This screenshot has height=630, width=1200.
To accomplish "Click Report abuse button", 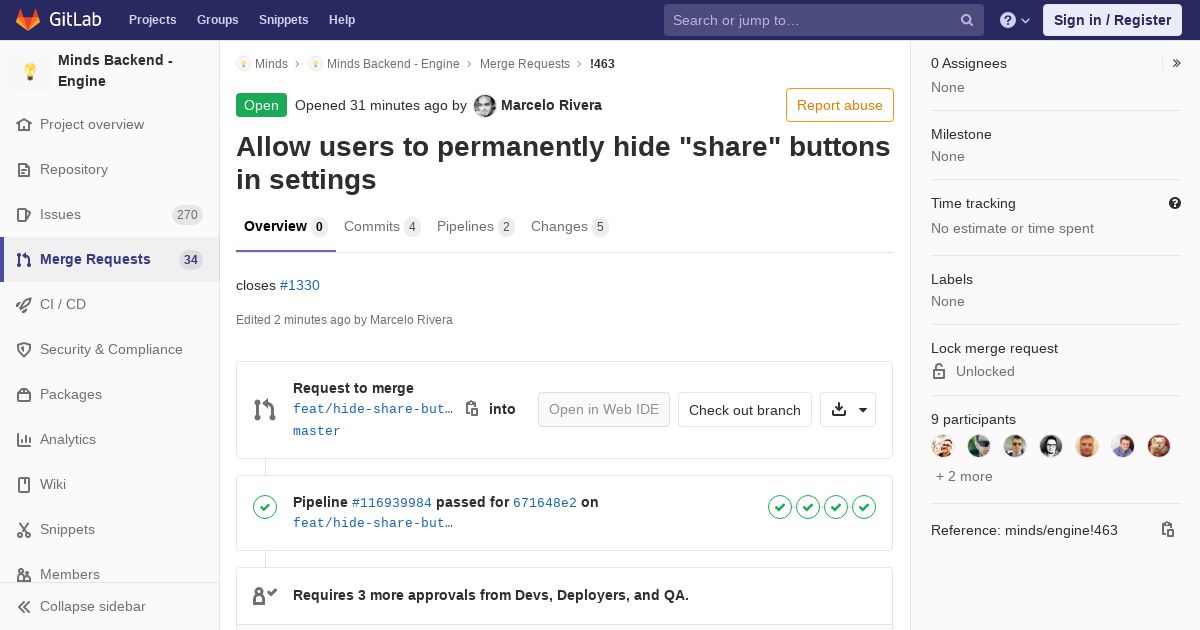I will [840, 105].
